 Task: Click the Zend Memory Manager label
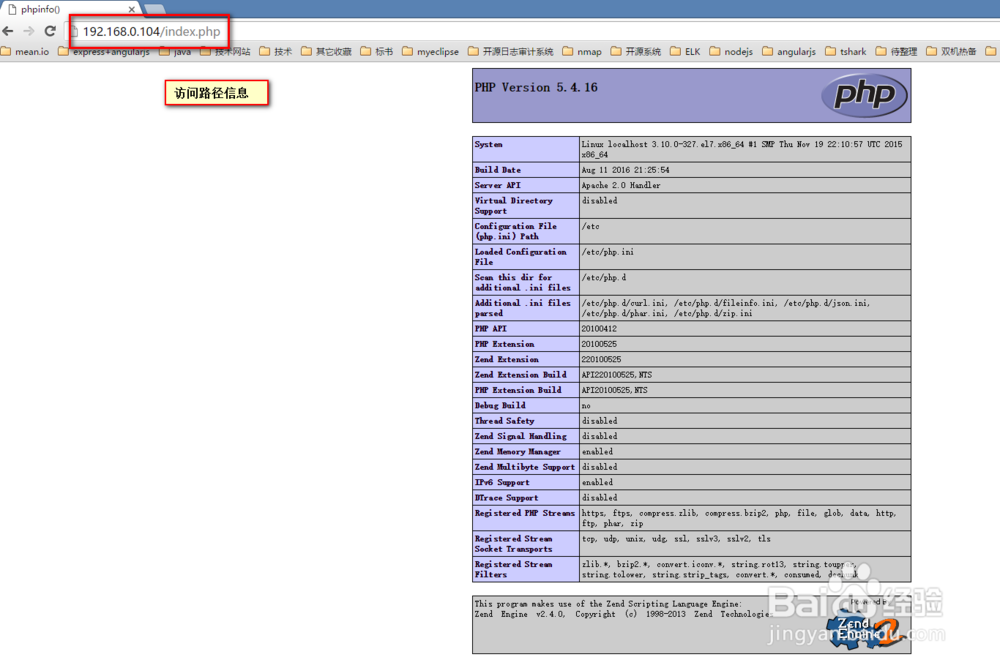[x=517, y=451]
